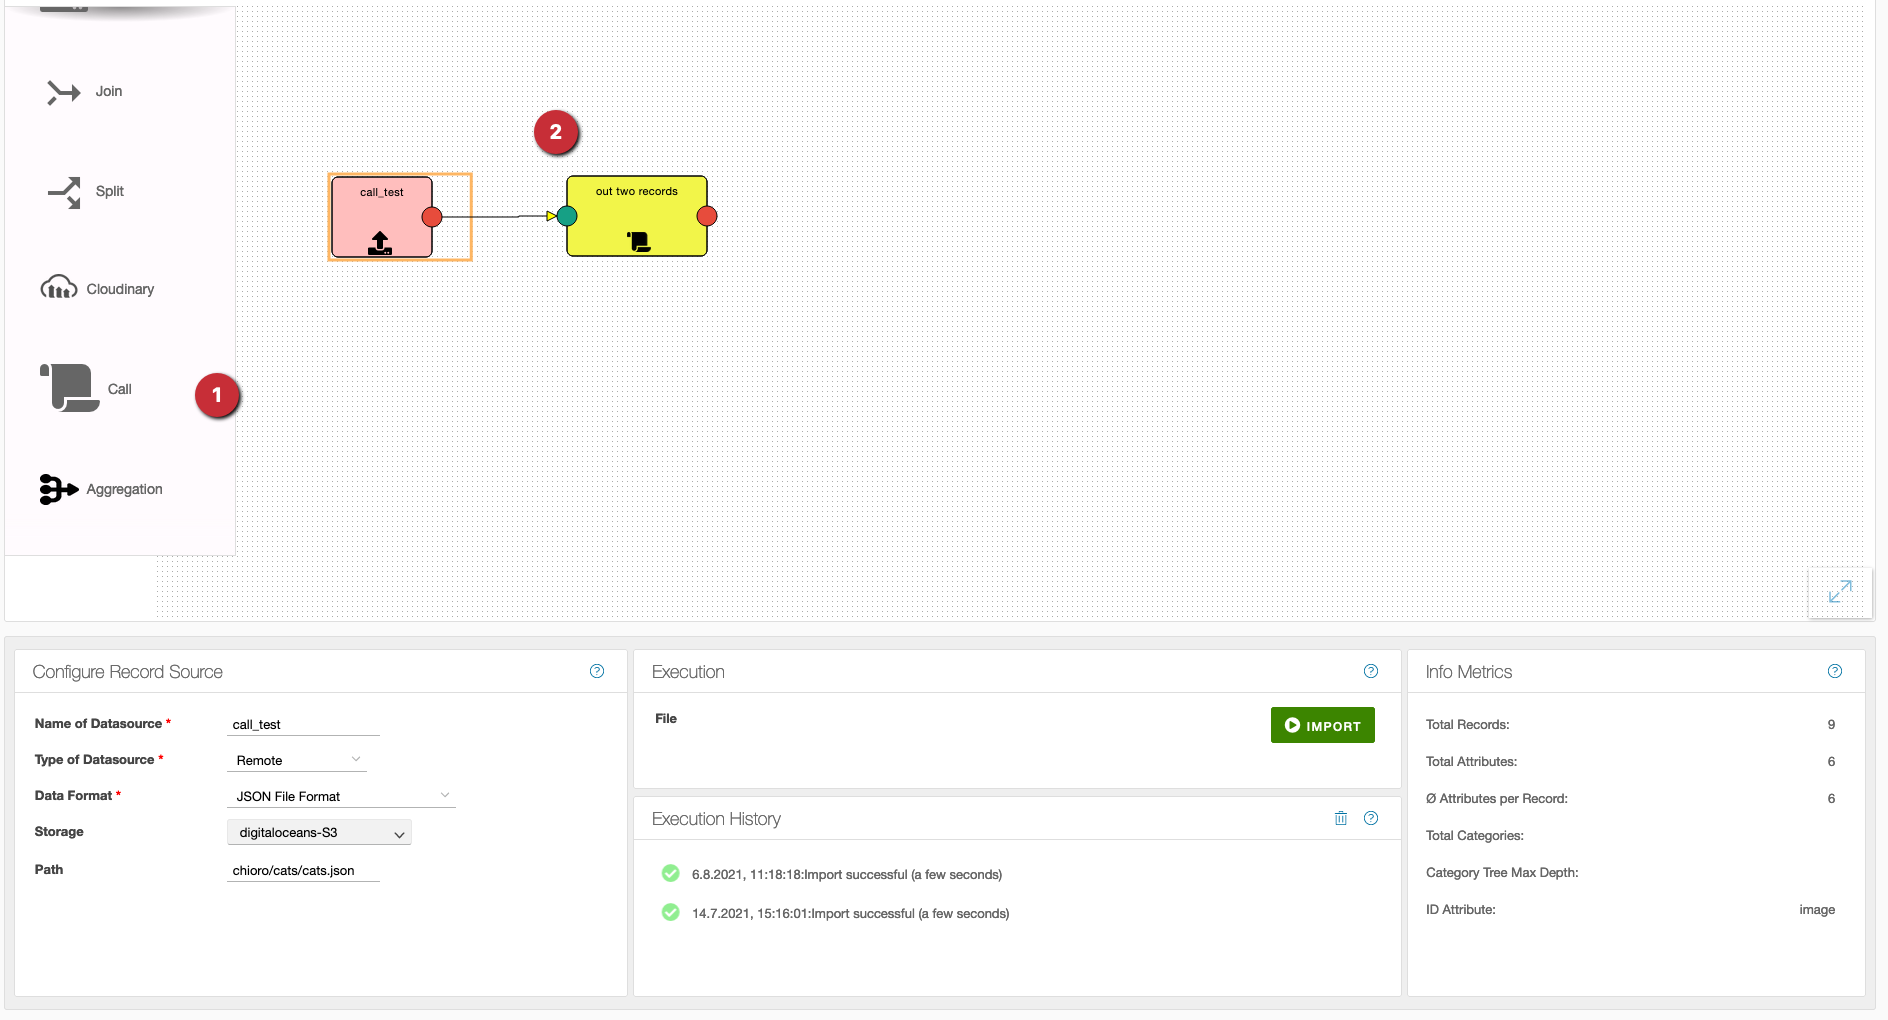Open help icon in Info Metrics panel
The image size is (1888, 1020).
(1834, 671)
